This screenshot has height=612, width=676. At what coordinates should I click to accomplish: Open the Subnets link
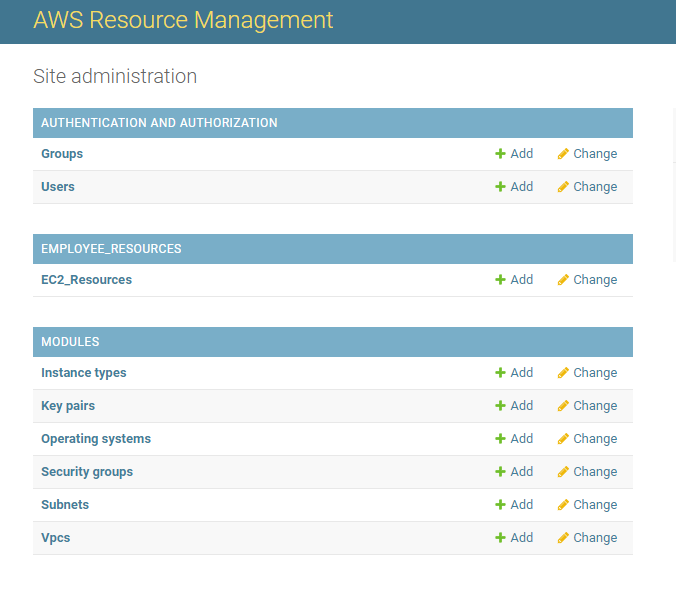pyautogui.click(x=65, y=505)
